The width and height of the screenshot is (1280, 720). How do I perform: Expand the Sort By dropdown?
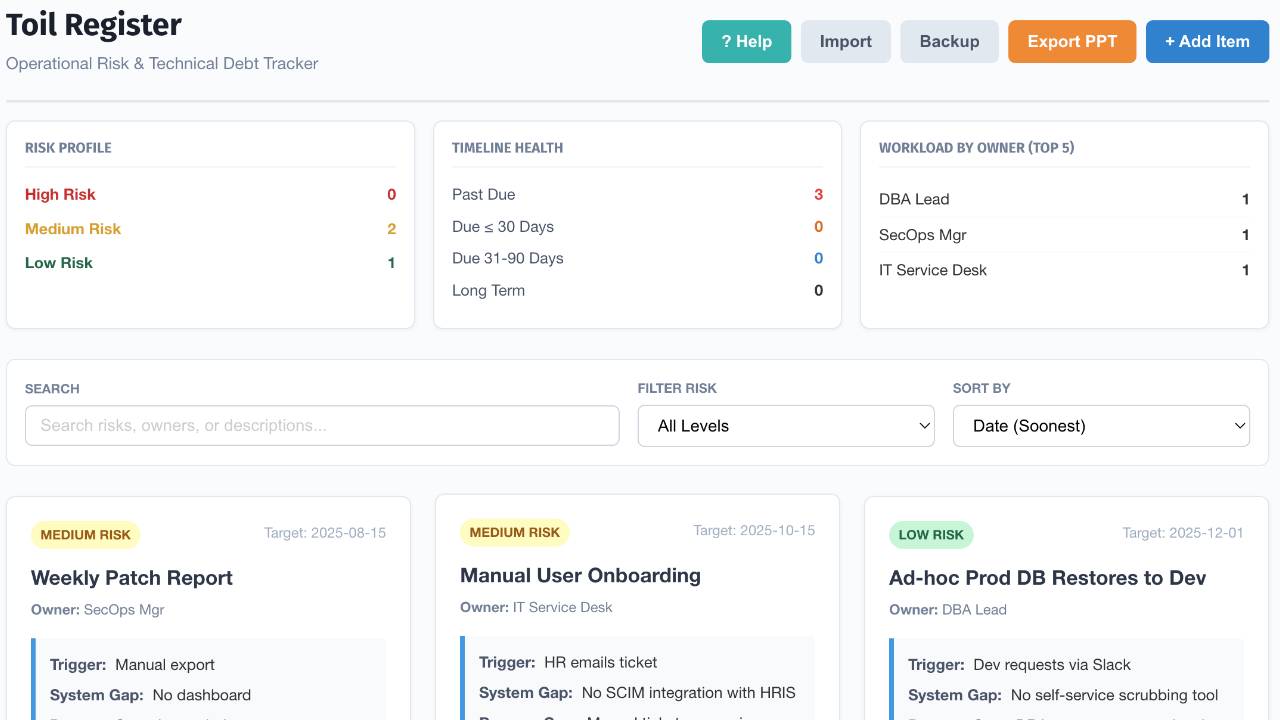pos(1101,425)
